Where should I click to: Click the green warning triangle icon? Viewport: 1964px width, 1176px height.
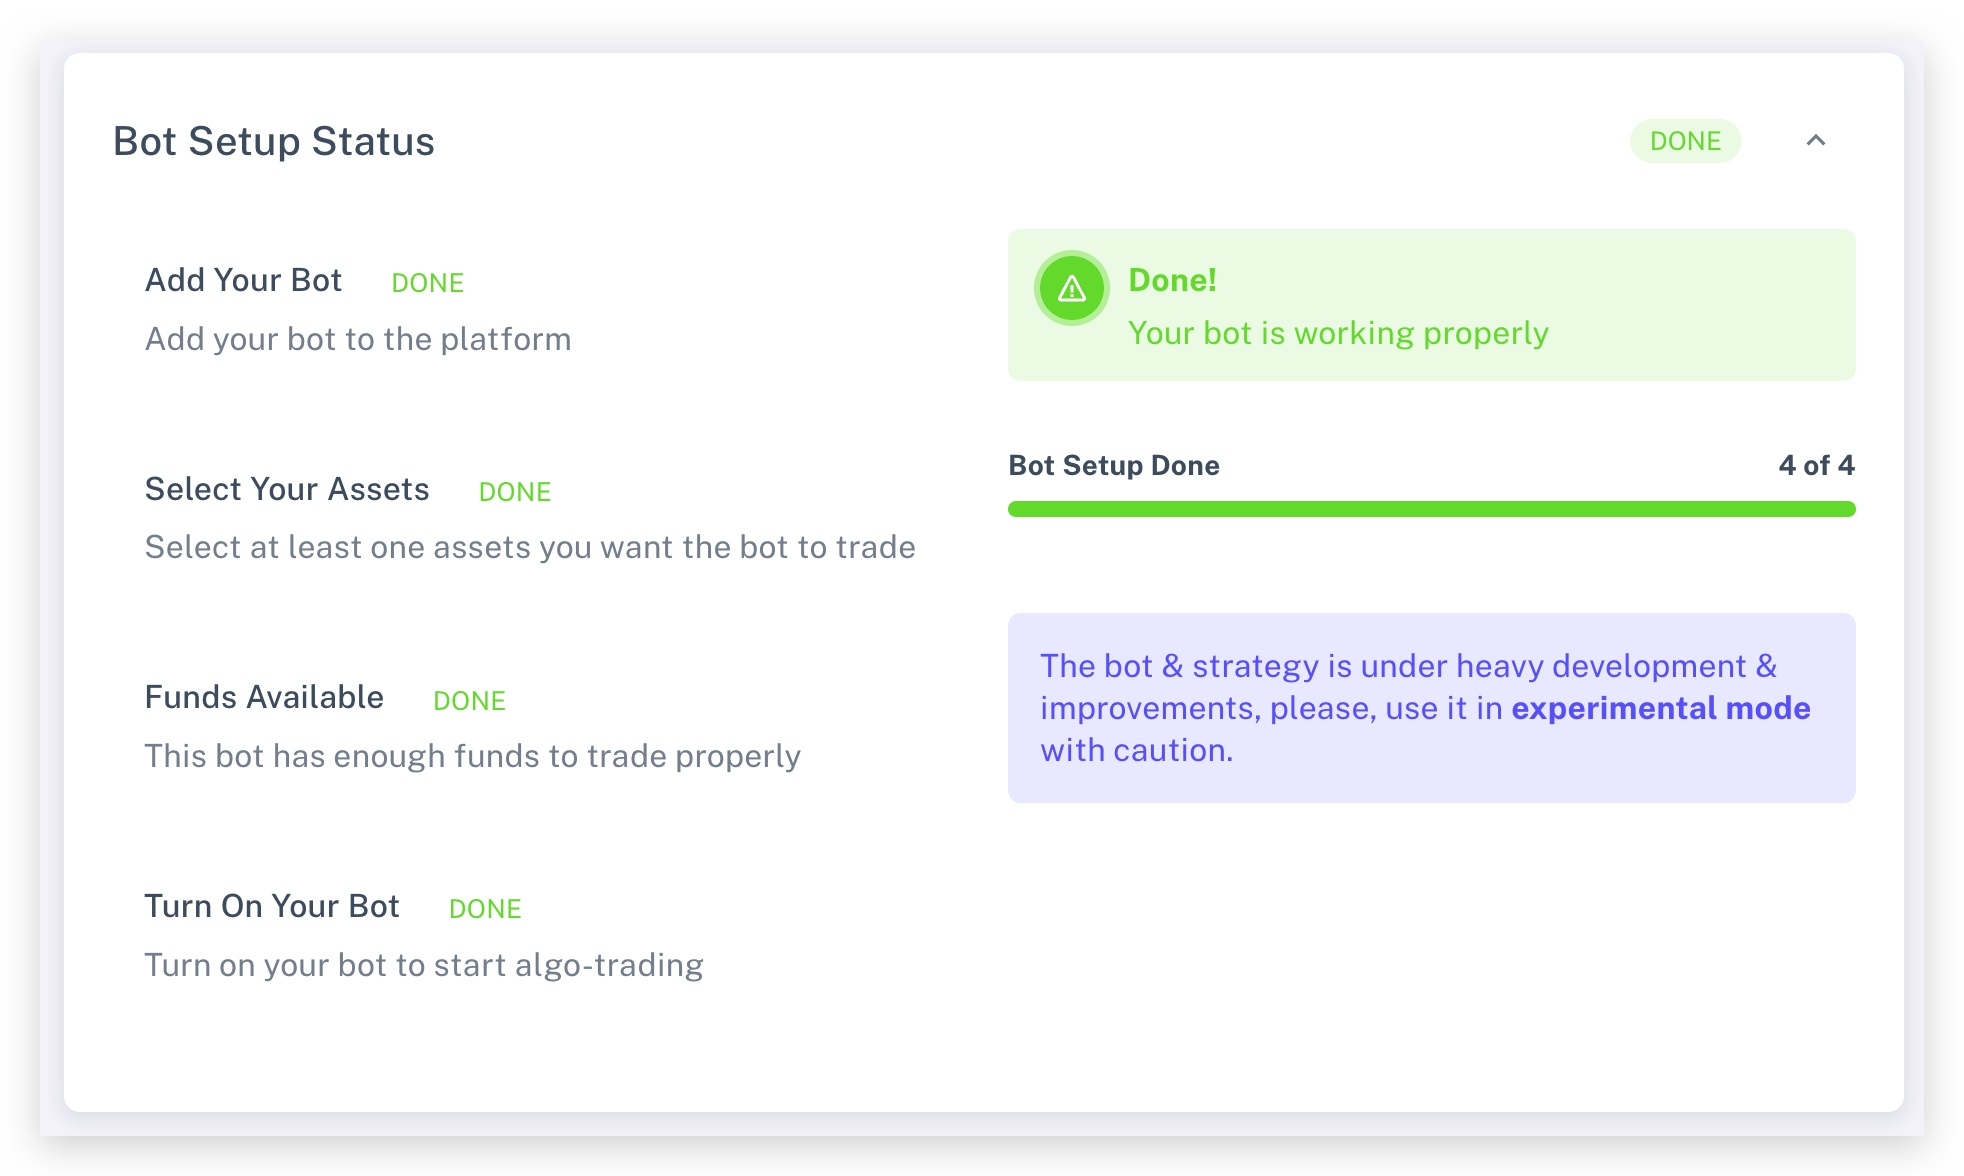pos(1071,288)
